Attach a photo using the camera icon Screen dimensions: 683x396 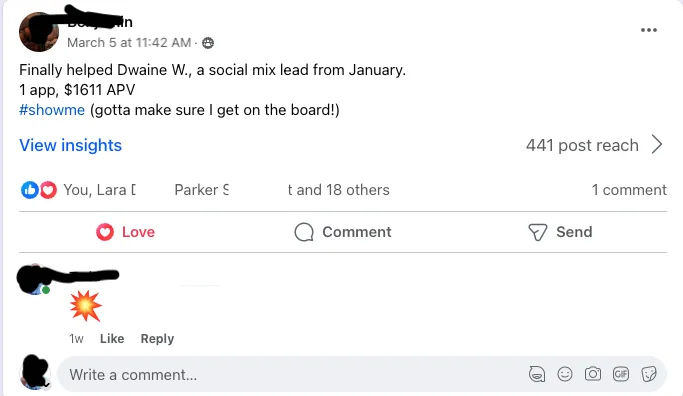[592, 374]
